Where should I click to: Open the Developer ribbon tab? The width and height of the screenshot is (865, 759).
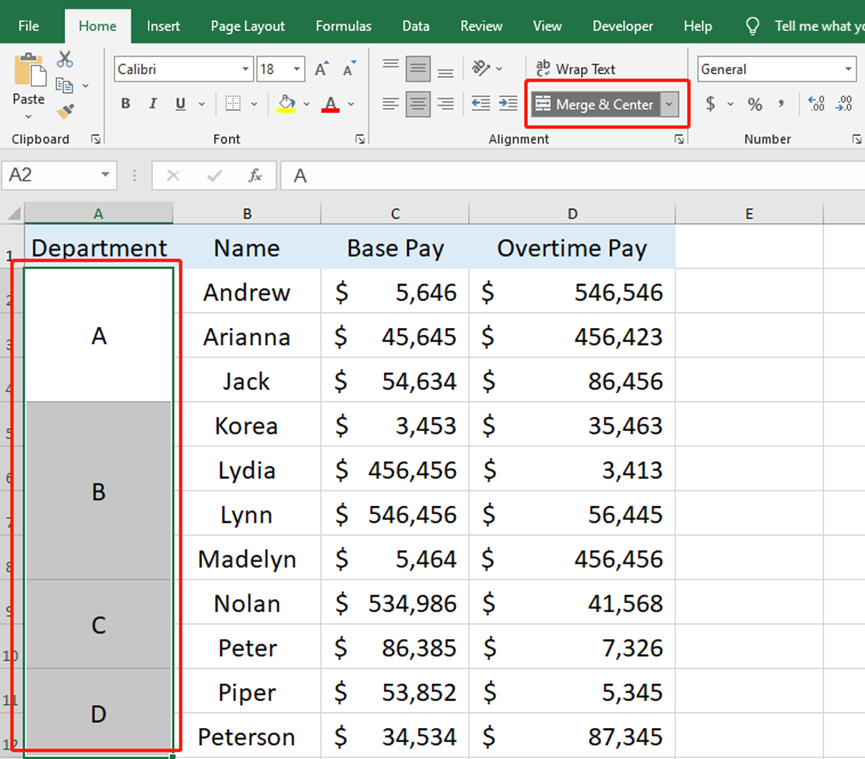[622, 26]
